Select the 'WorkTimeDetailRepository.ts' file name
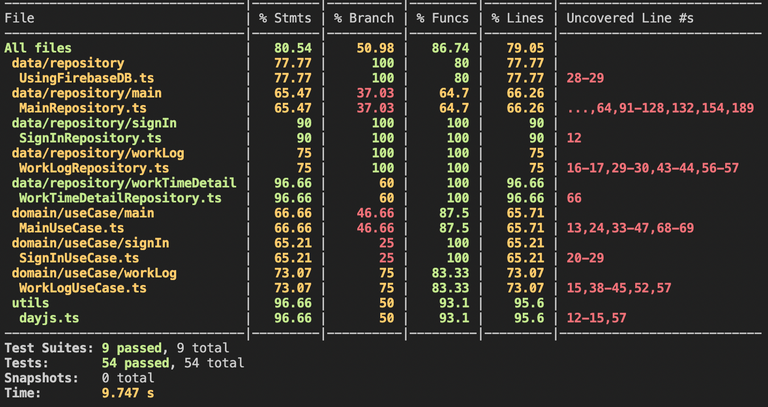 (120, 198)
